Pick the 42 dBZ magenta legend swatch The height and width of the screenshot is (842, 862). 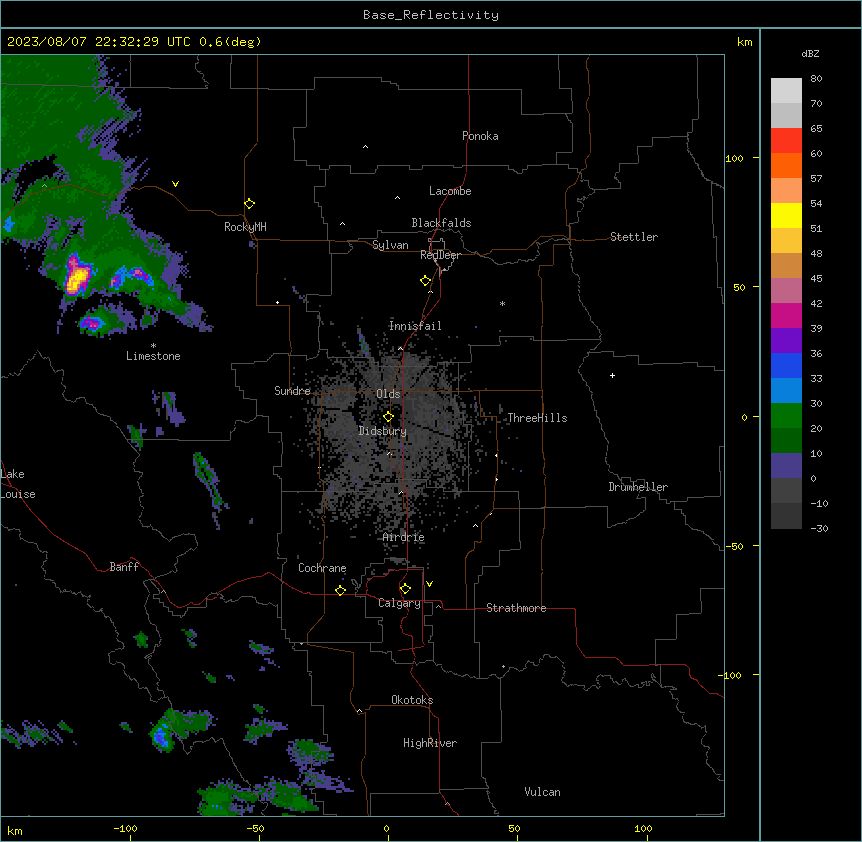[786, 315]
